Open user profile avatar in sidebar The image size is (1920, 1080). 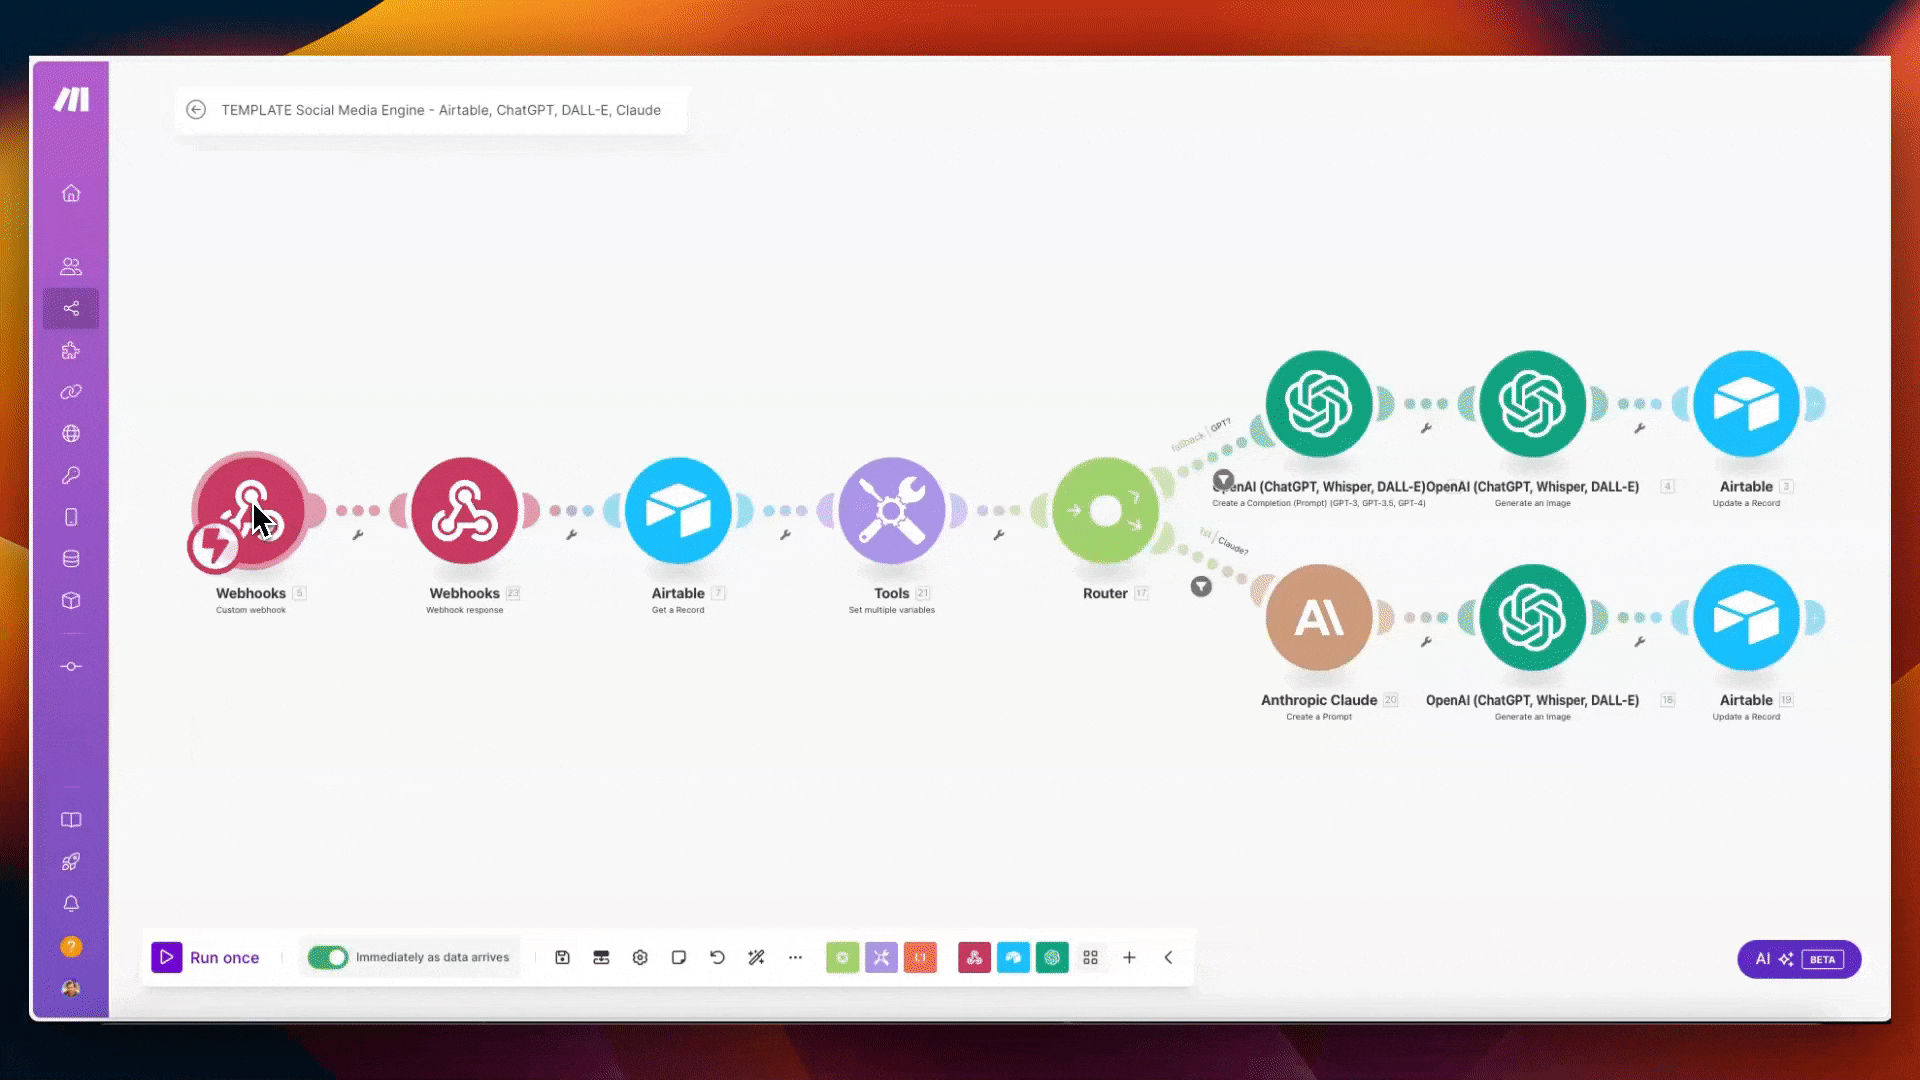pos(71,988)
